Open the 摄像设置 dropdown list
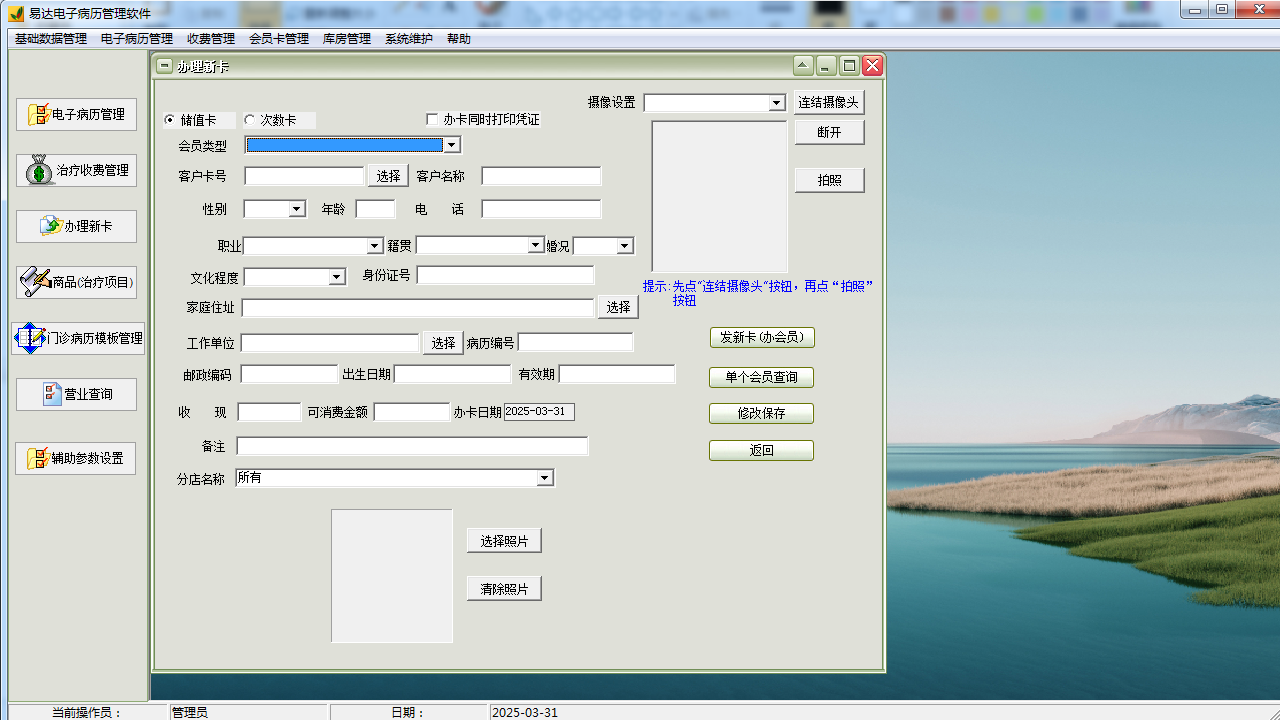The width and height of the screenshot is (1280, 720). [776, 103]
